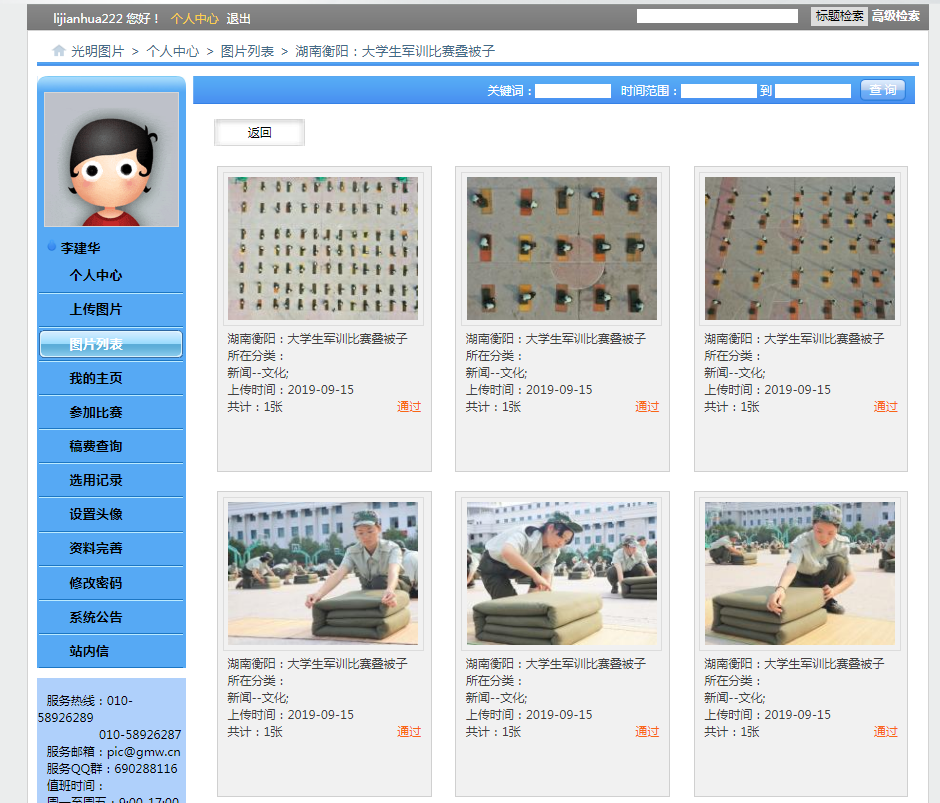Click 退出 to log out
The height and width of the screenshot is (803, 940).
pos(239,19)
